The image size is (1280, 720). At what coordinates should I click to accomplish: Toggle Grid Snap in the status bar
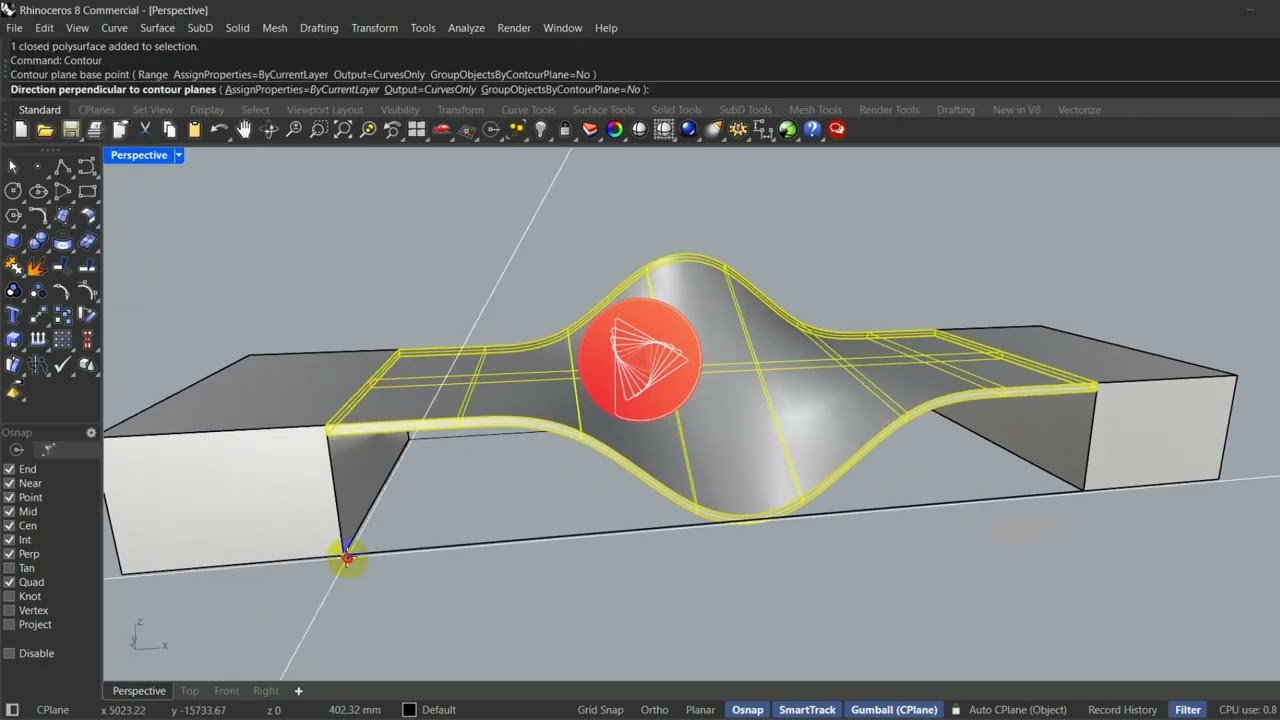(600, 710)
